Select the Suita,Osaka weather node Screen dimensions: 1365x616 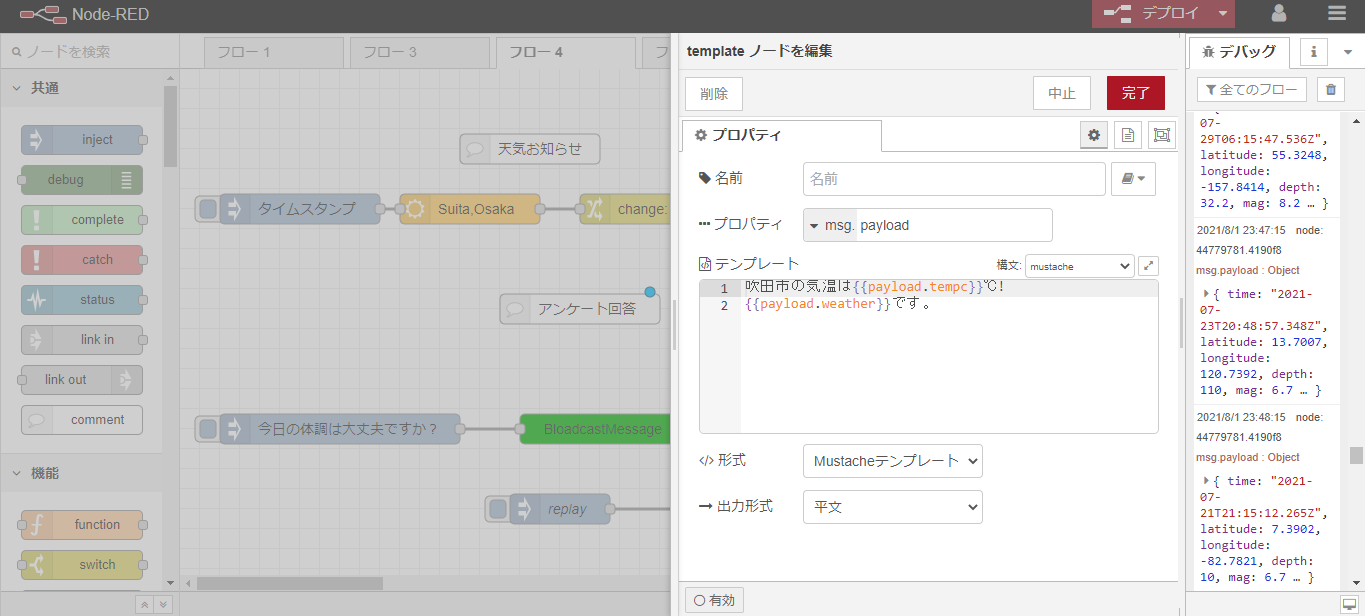(x=470, y=209)
